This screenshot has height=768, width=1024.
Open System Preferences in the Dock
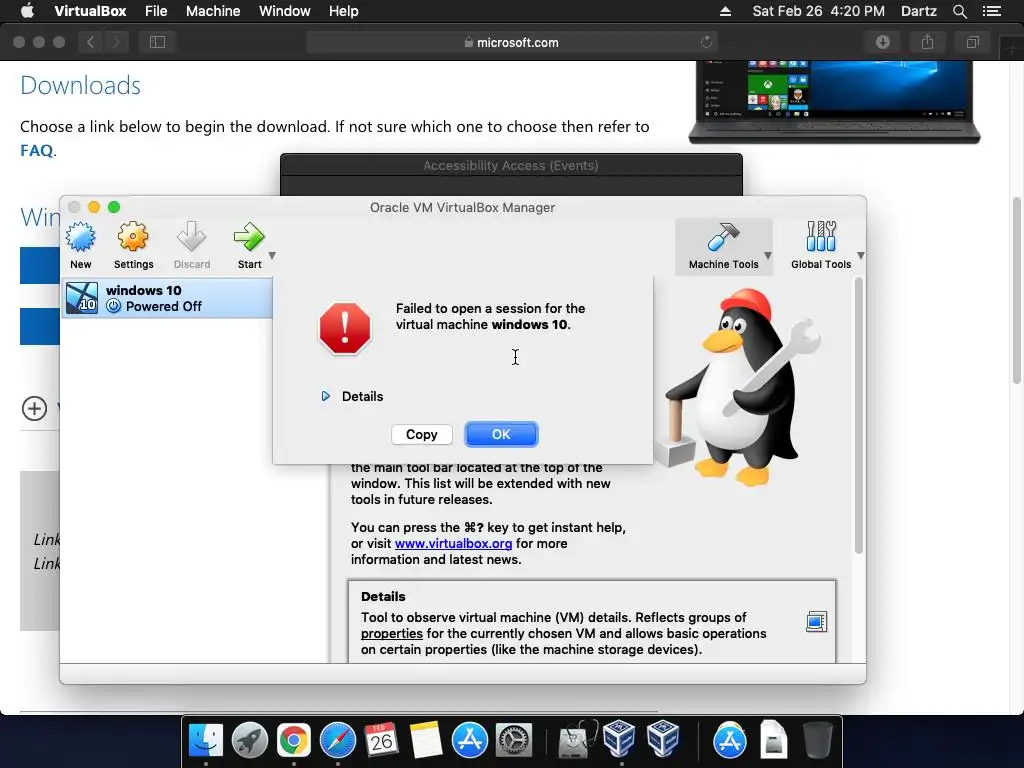[x=514, y=741]
